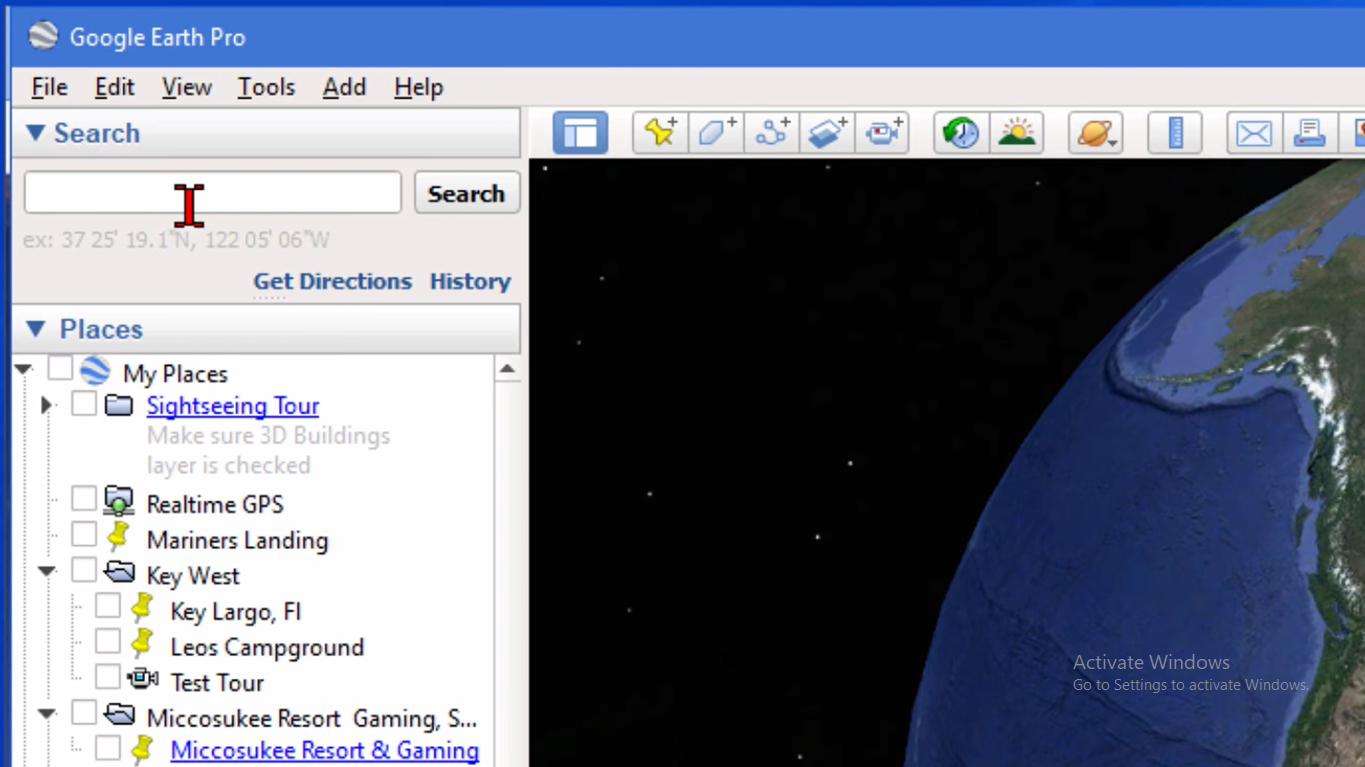1365x767 pixels.
Task: Select the Add Path tool
Action: click(x=772, y=131)
